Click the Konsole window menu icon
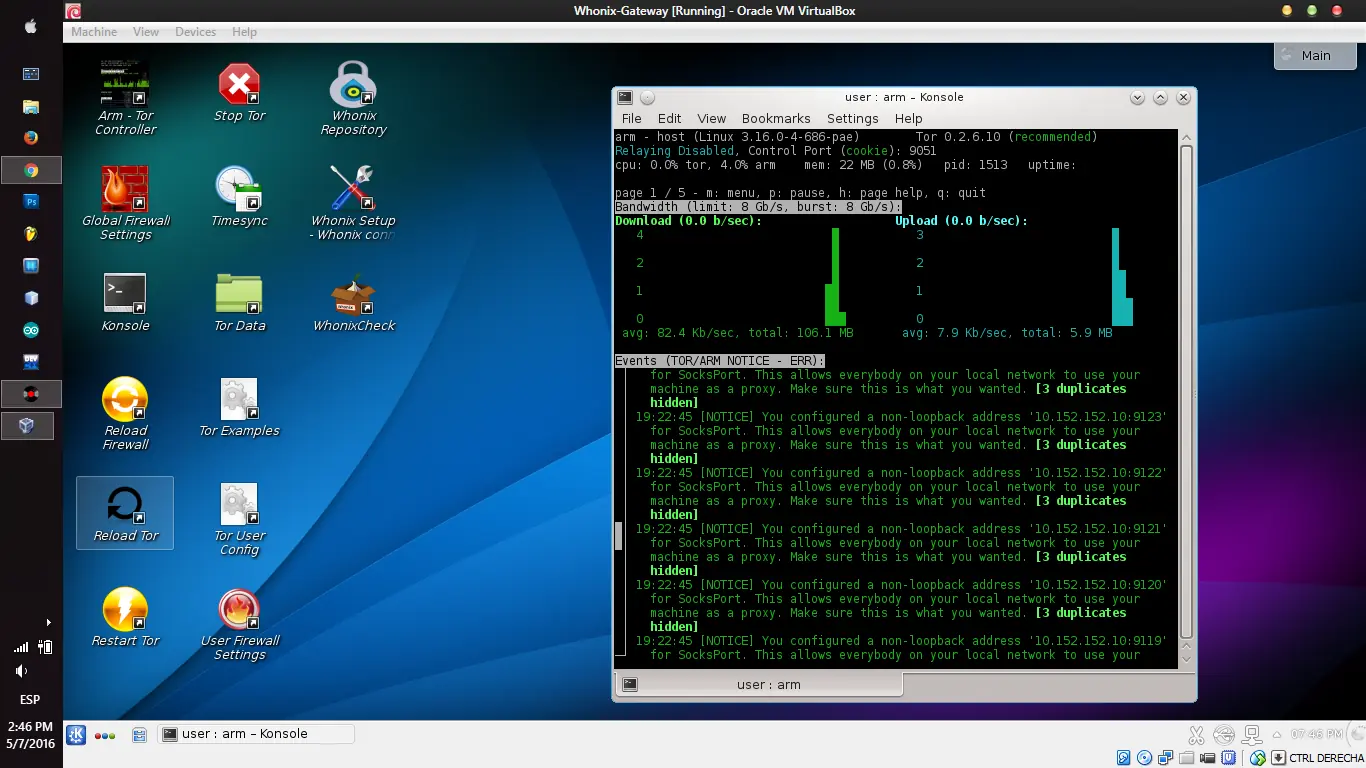 click(625, 97)
